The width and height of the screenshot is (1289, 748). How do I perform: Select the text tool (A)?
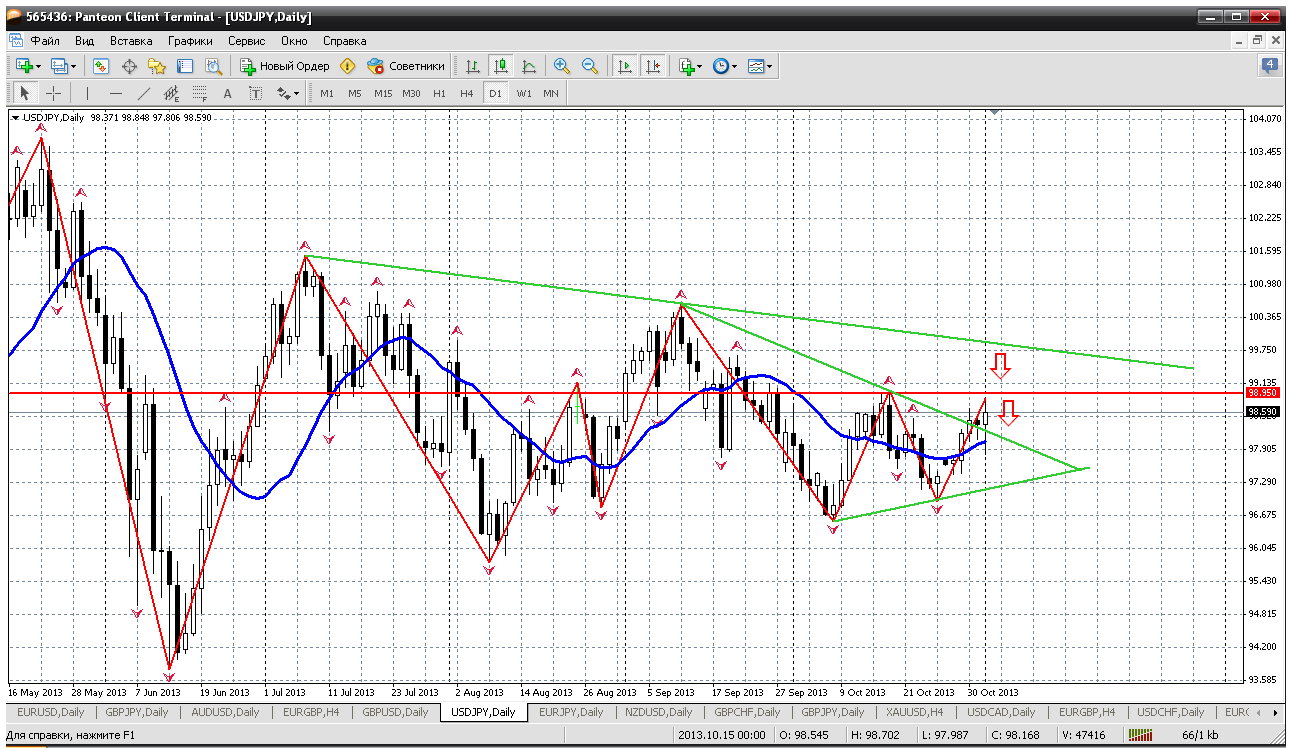(228, 93)
